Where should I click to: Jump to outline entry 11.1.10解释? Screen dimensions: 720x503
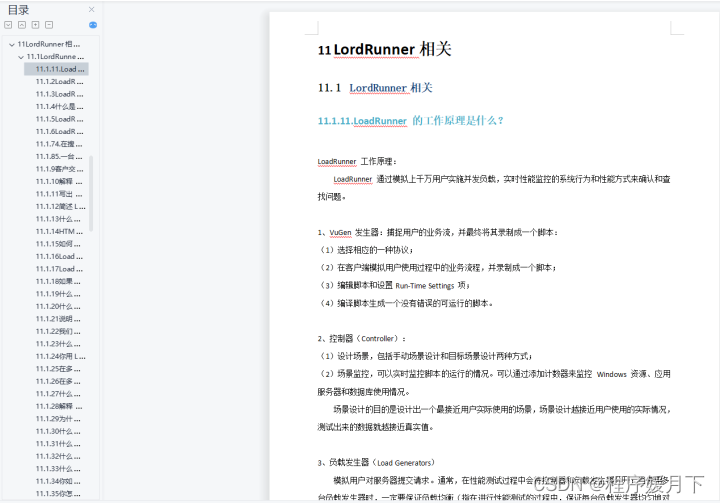pyautogui.click(x=59, y=181)
